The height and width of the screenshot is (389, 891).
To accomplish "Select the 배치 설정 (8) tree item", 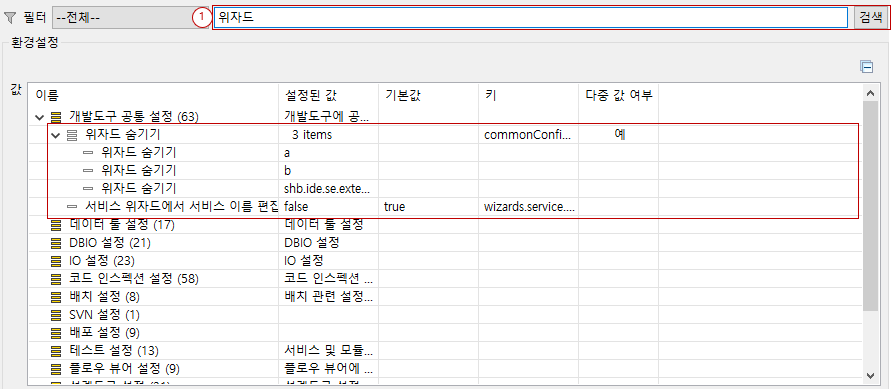I will click(x=104, y=297).
